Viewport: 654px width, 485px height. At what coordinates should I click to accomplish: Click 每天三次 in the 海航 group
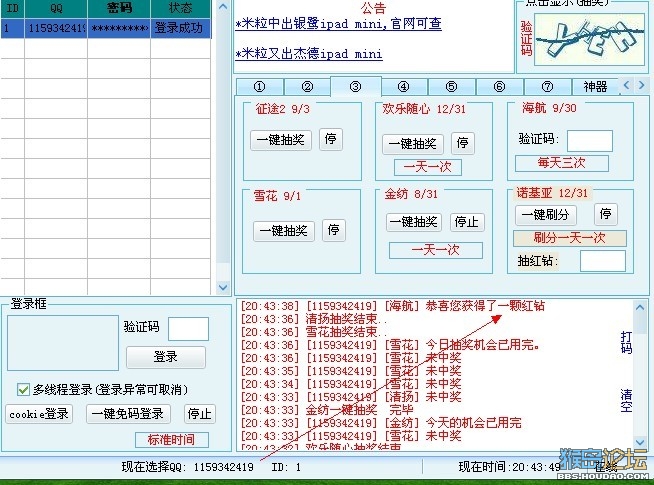point(562,163)
